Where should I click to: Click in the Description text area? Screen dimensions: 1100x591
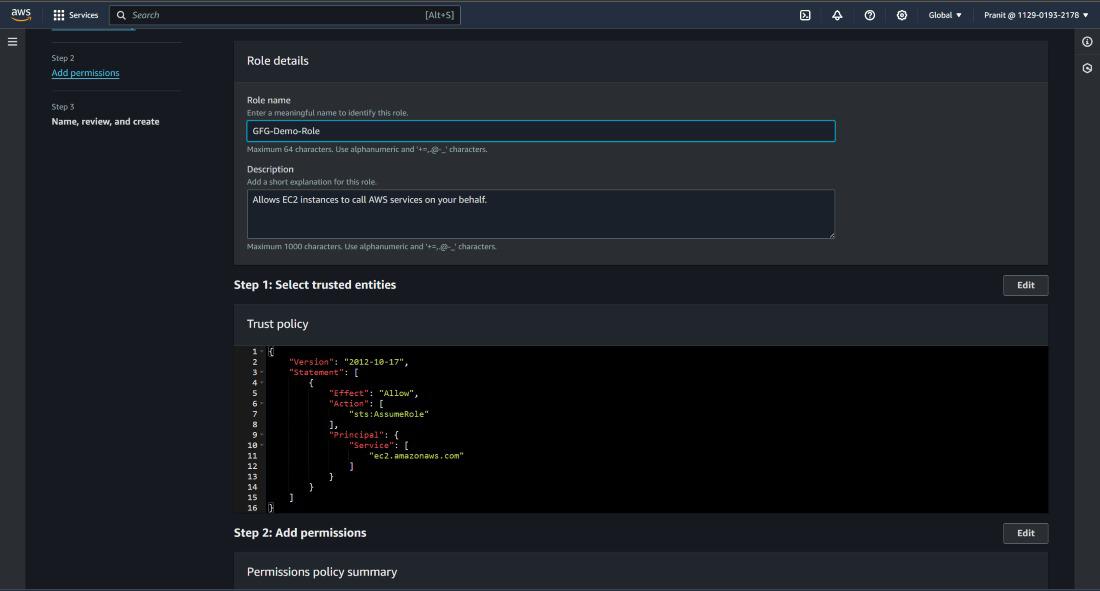(541, 214)
